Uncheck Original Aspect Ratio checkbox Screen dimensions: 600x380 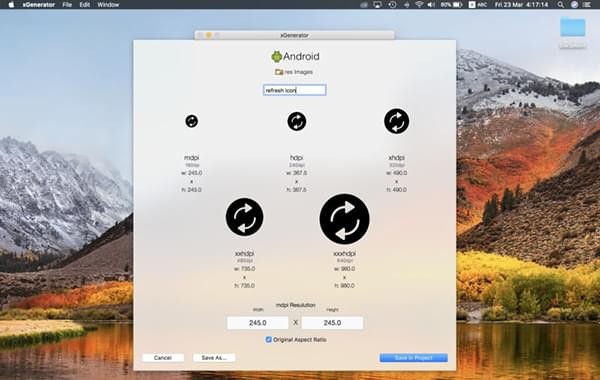pyautogui.click(x=269, y=339)
